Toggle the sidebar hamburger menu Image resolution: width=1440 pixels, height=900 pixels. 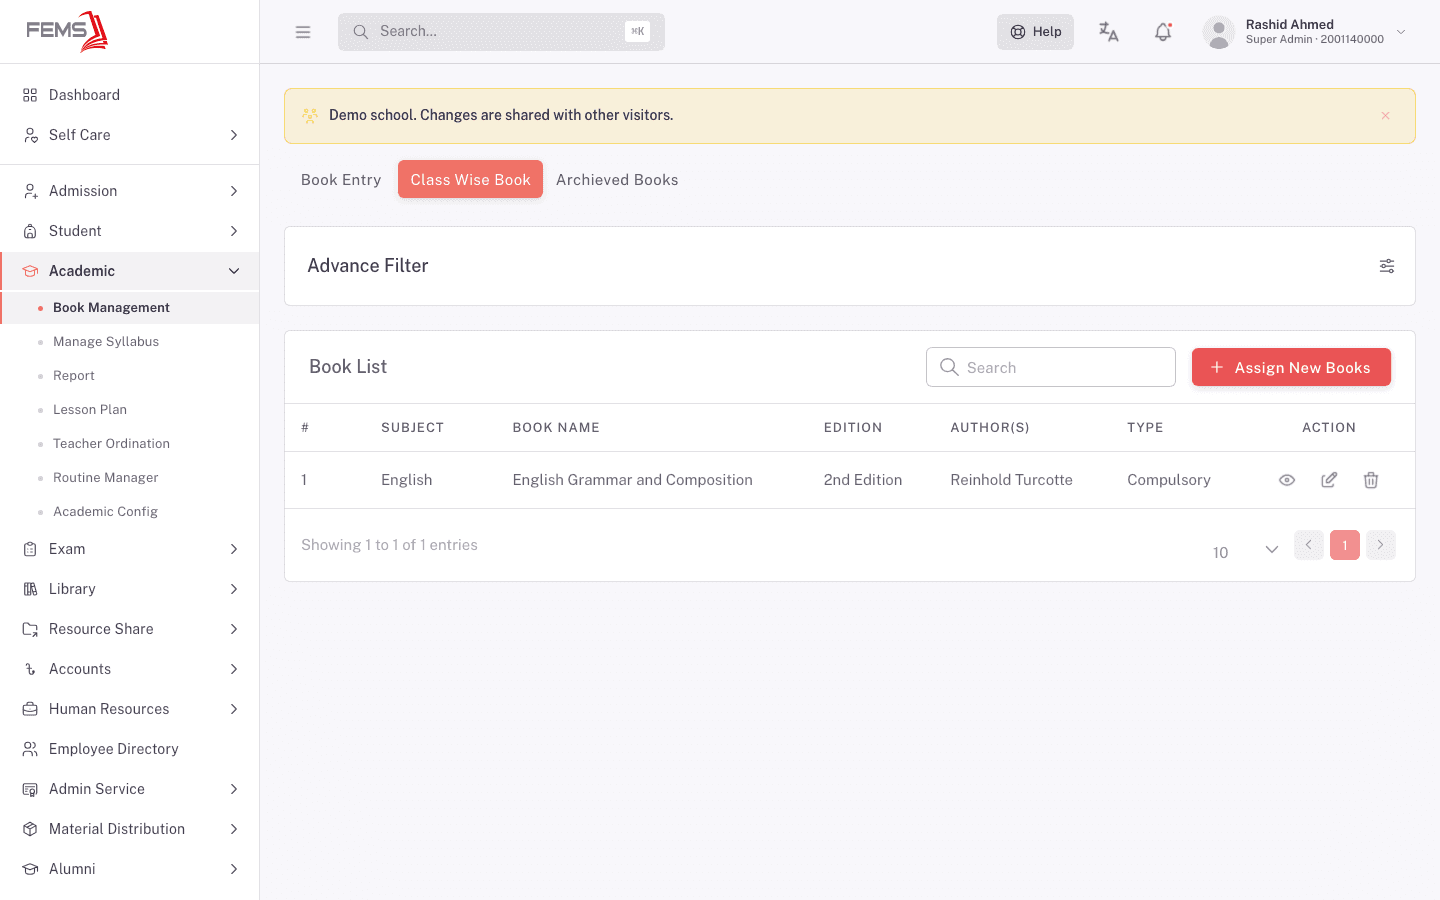303,32
